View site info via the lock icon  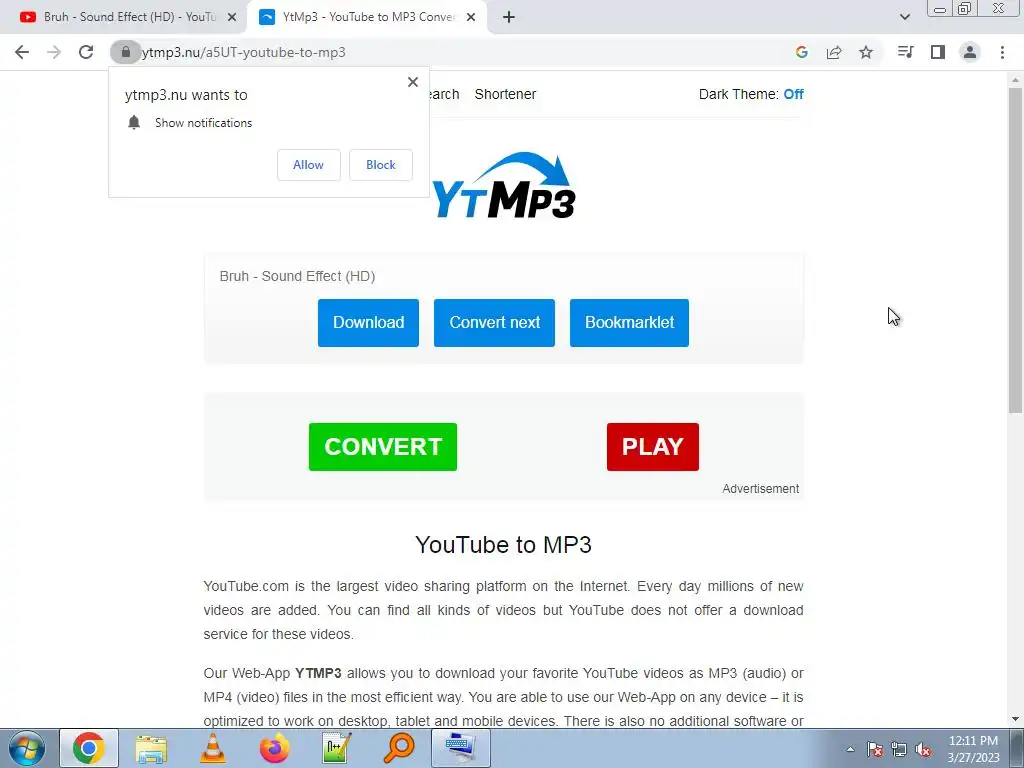125,52
